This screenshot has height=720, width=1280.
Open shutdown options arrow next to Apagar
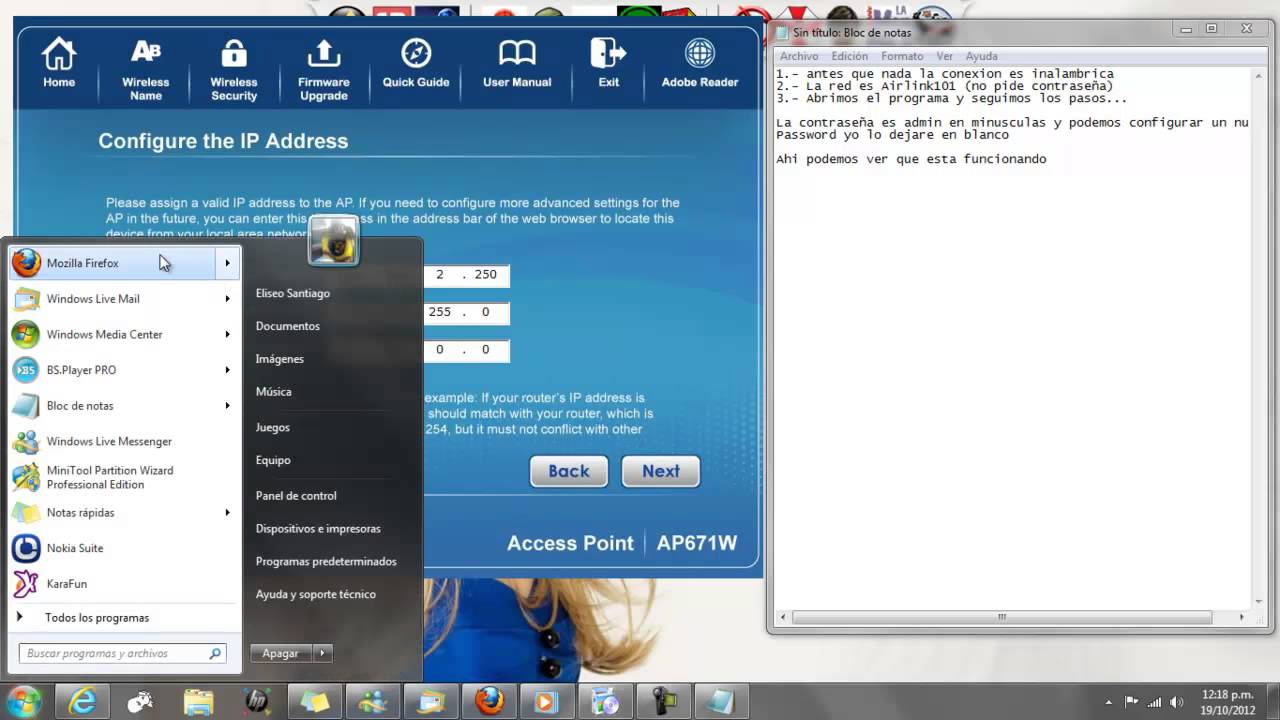tap(322, 653)
